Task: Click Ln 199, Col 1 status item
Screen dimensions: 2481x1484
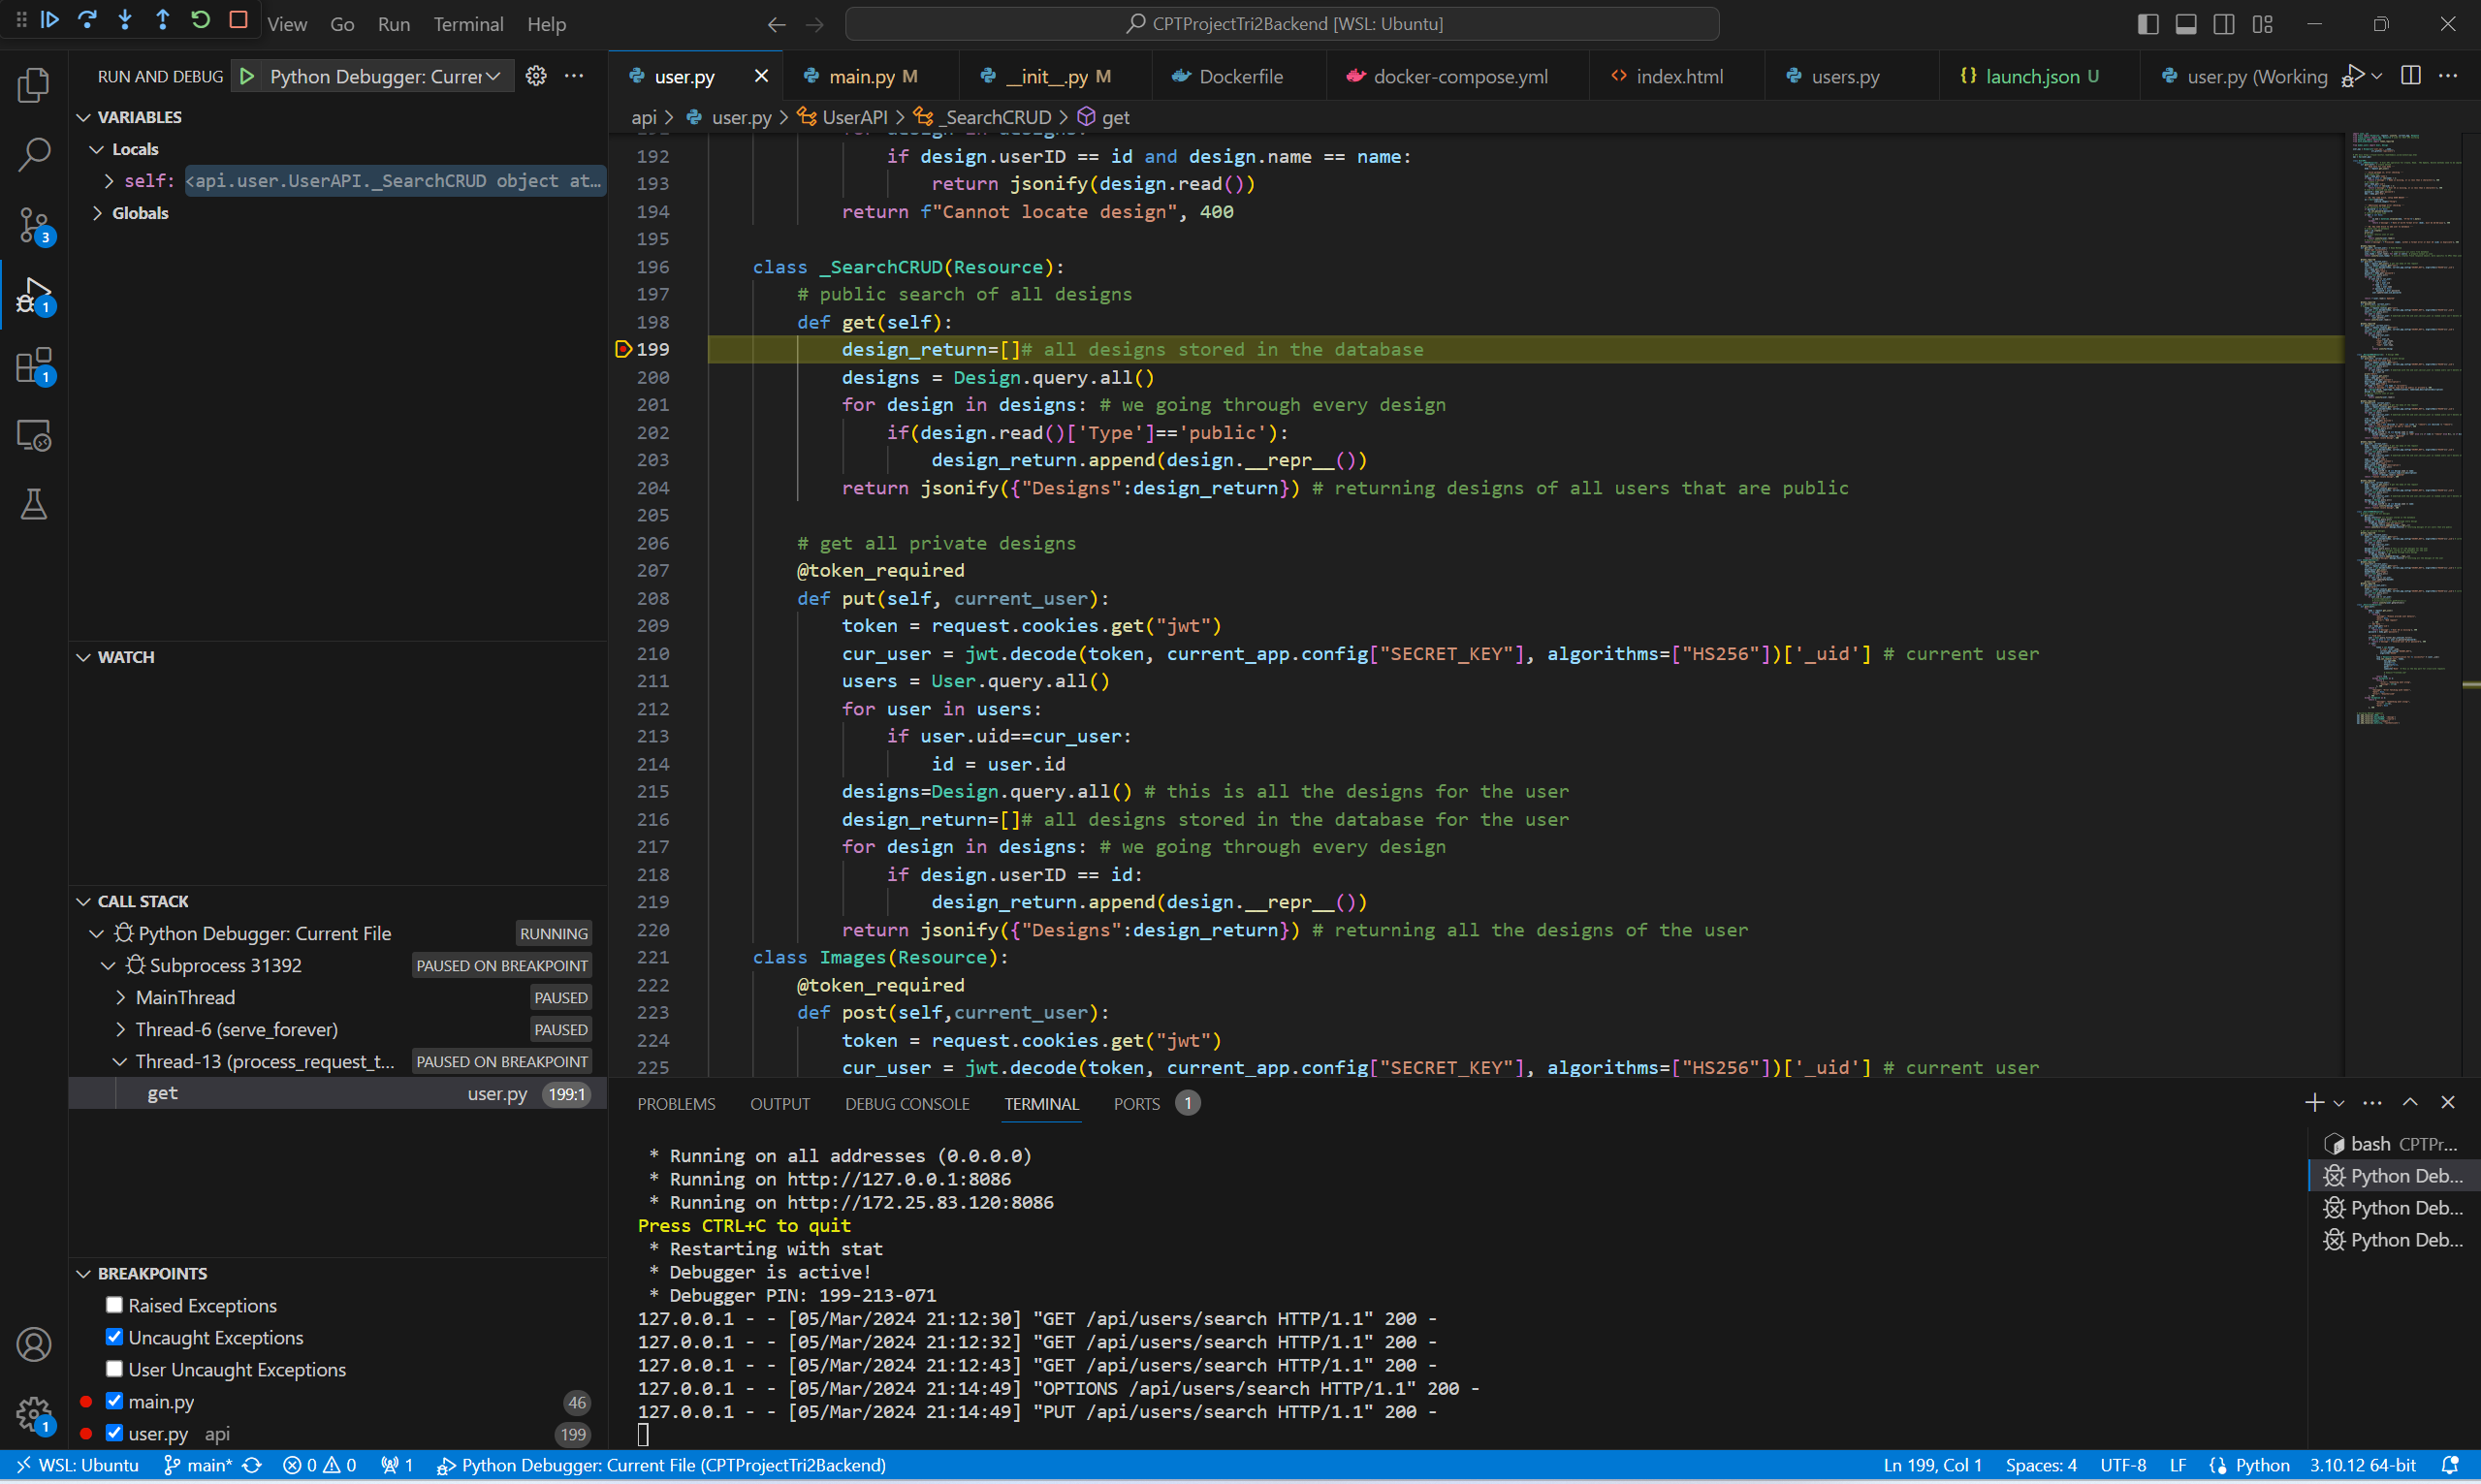Action: click(1932, 1465)
